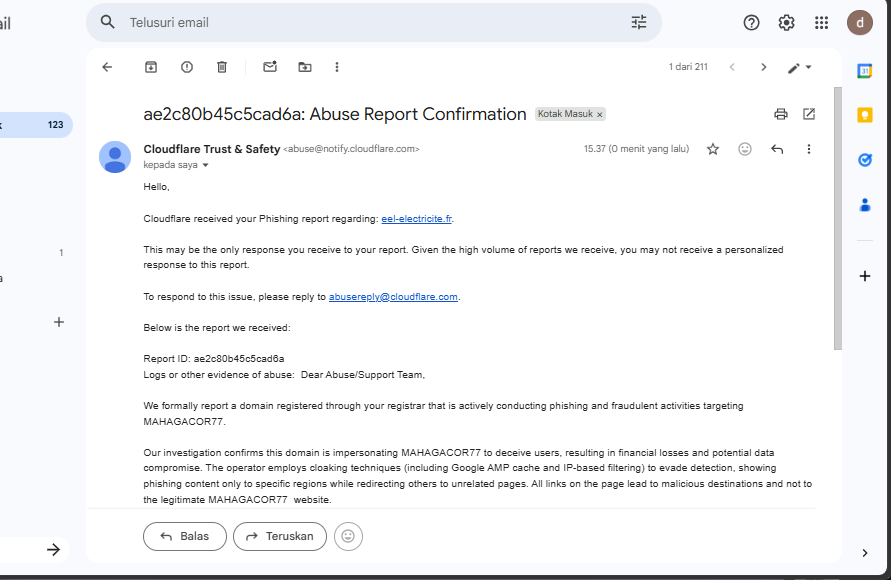Click the email scrollbar thumb
The image size is (891, 580).
tap(837, 219)
